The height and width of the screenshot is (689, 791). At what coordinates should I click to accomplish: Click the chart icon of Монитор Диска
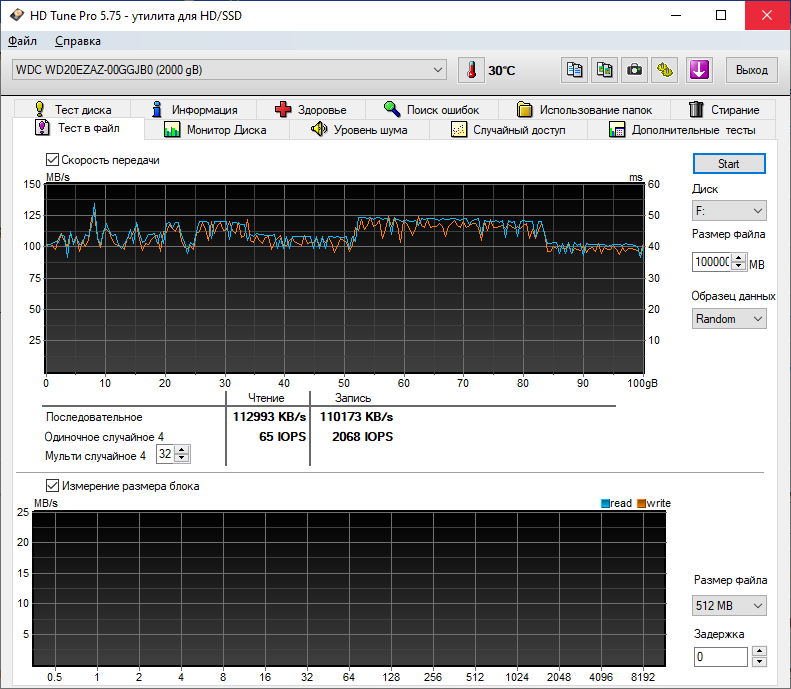pyautogui.click(x=172, y=130)
